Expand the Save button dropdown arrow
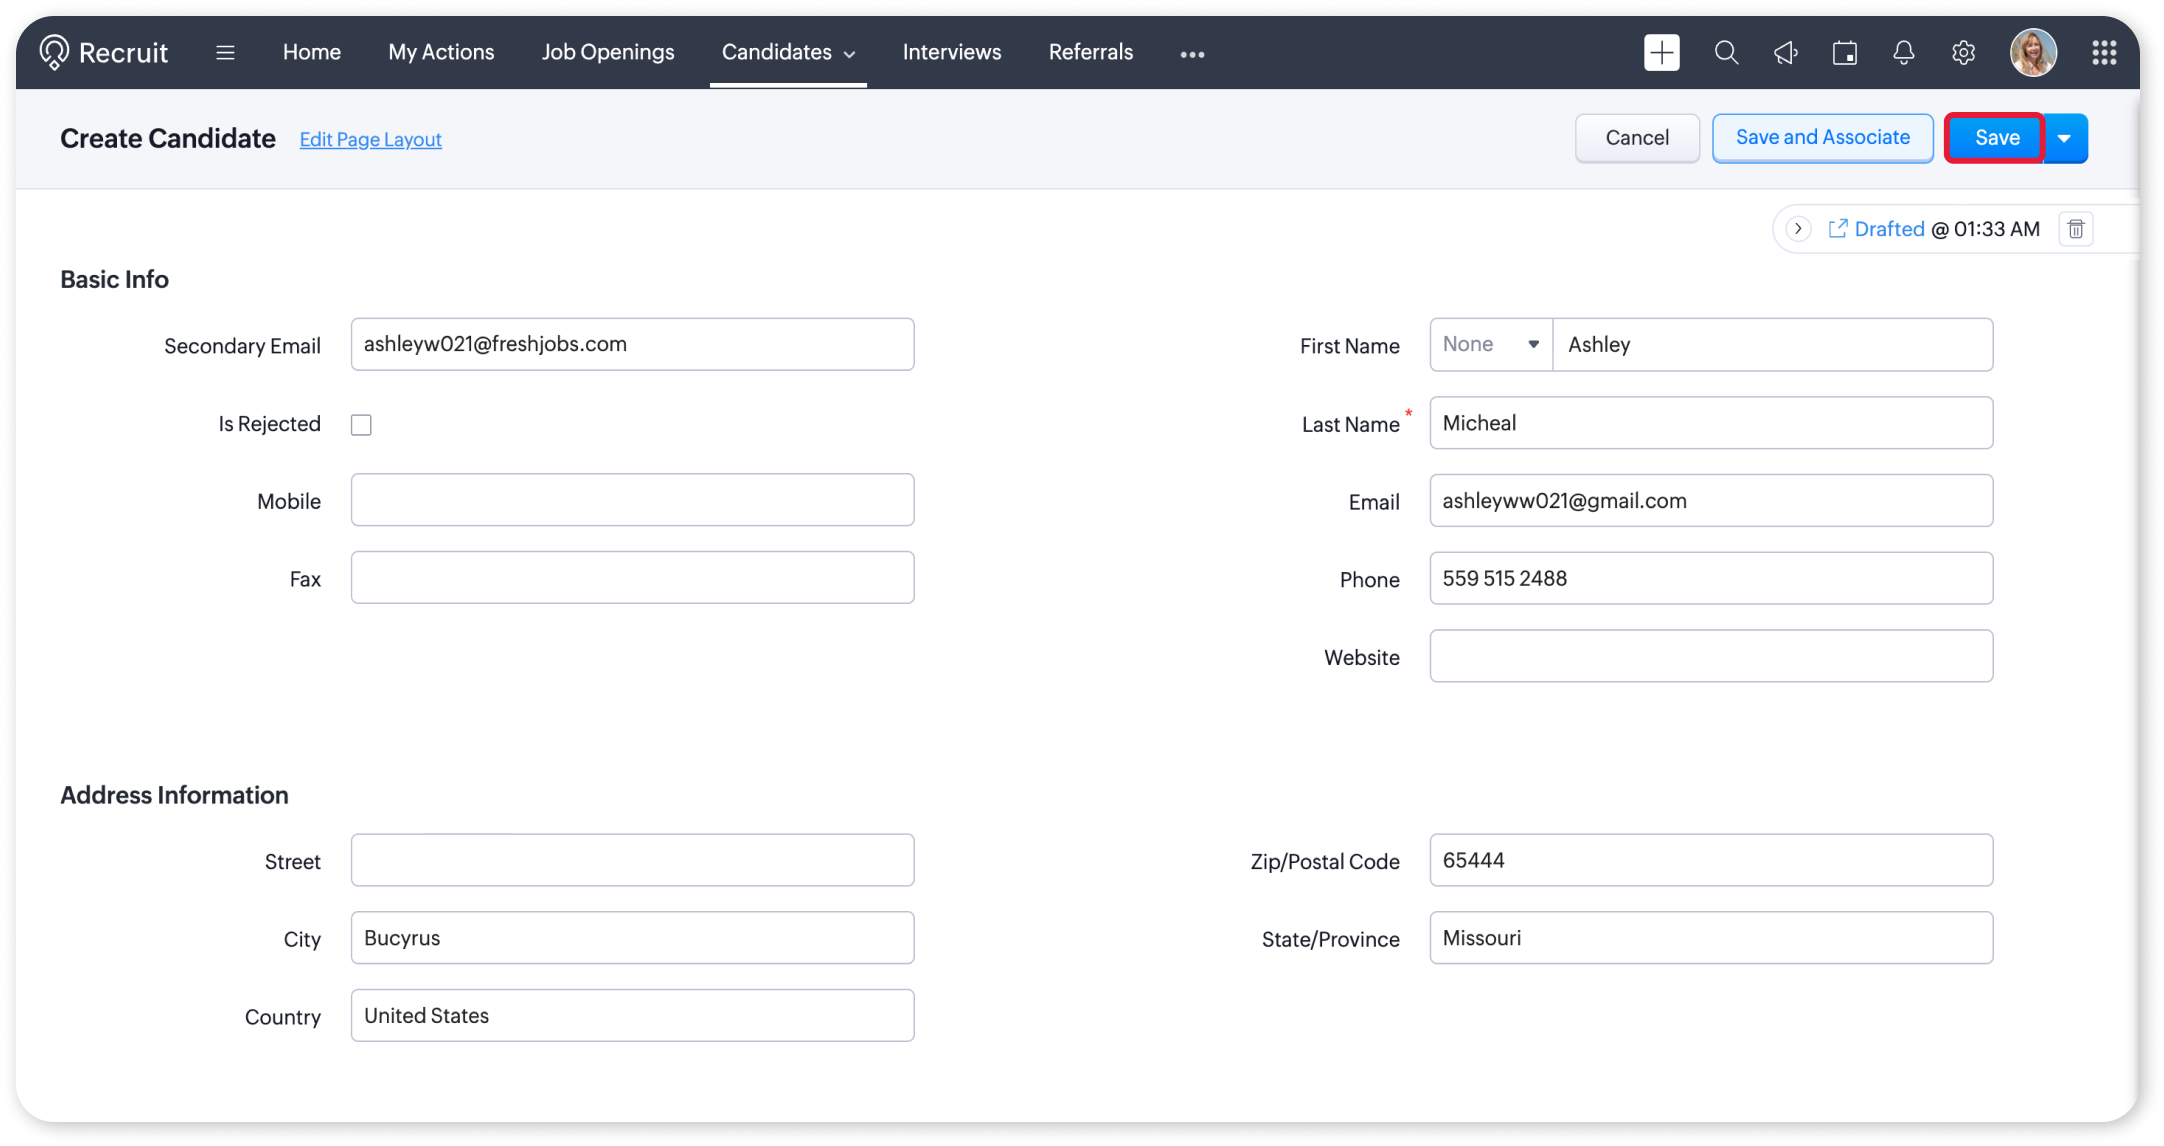The height and width of the screenshot is (1146, 2164). point(2065,138)
